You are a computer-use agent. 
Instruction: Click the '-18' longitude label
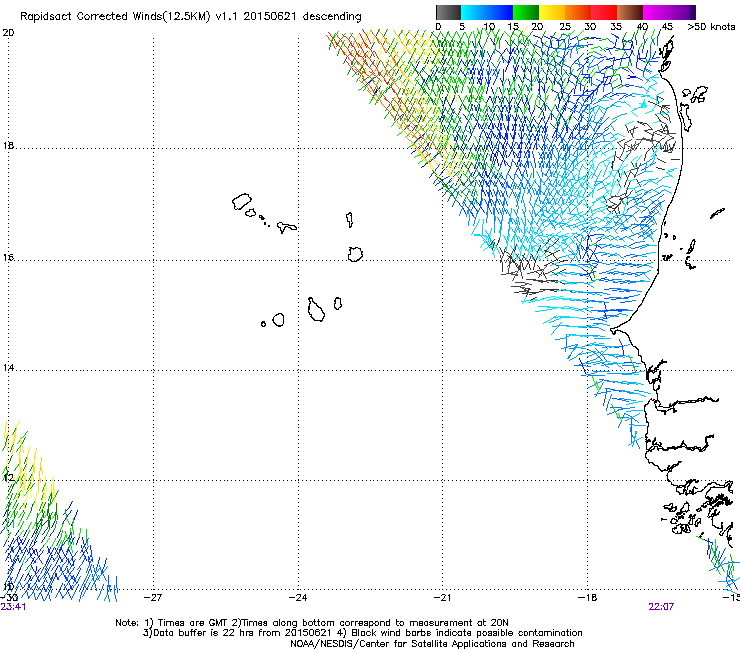pyautogui.click(x=587, y=598)
